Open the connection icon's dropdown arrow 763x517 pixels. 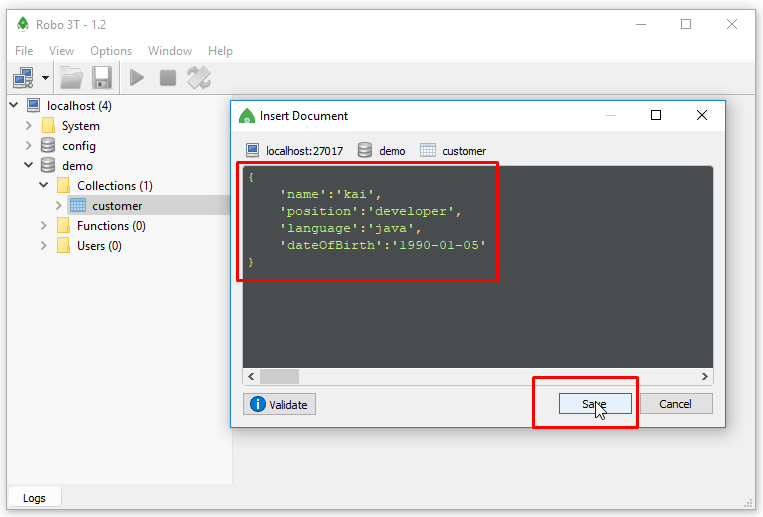[x=45, y=78]
